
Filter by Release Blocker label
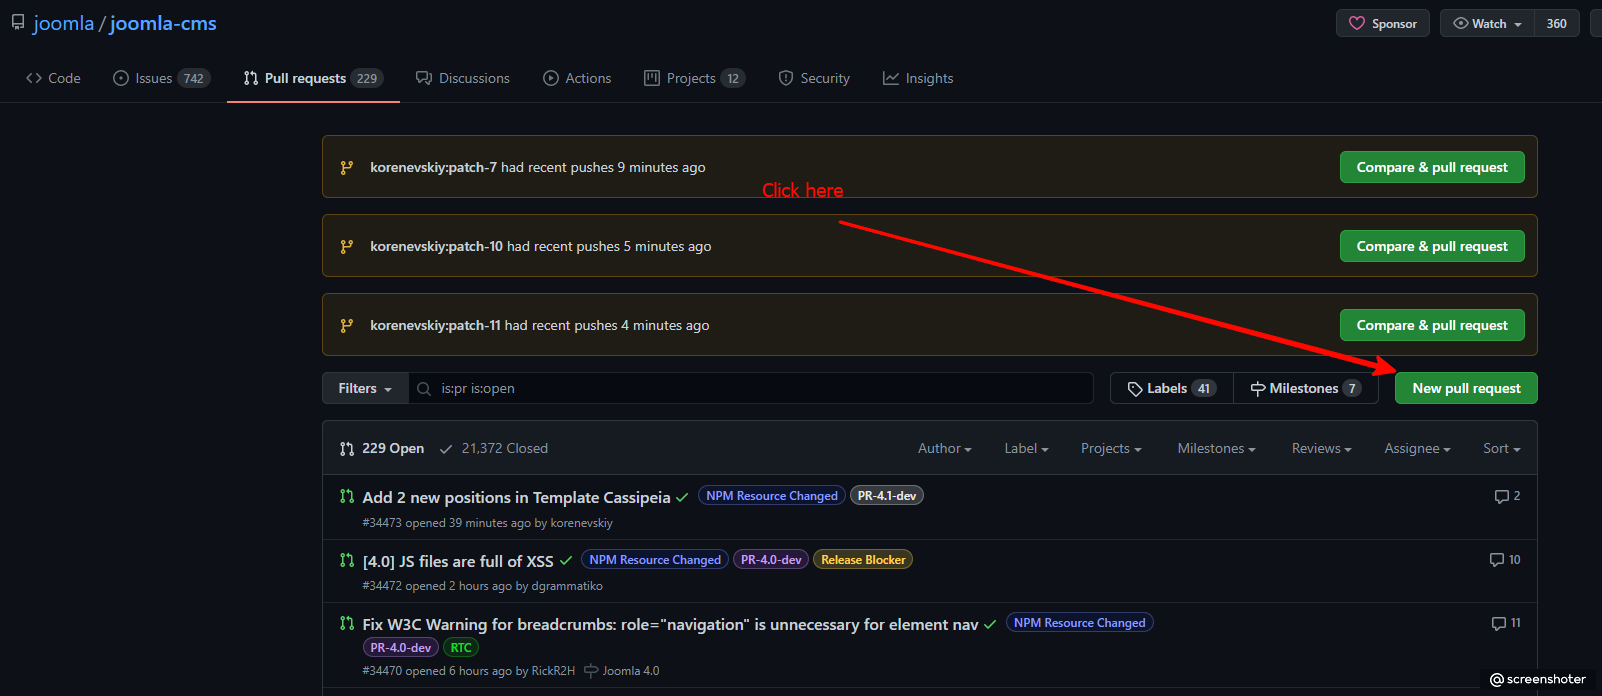[x=863, y=559]
